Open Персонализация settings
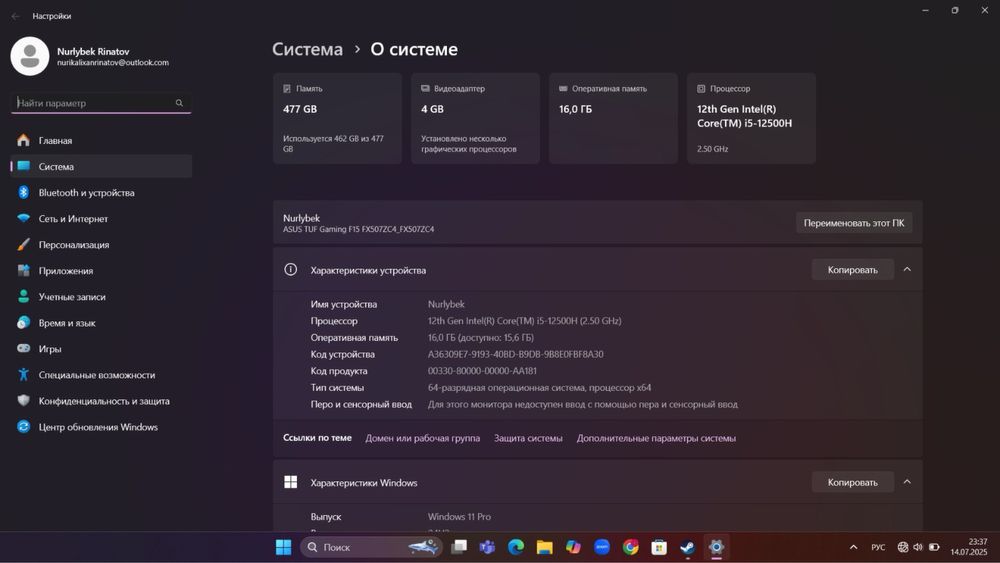This screenshot has width=1000, height=563. [101, 245]
